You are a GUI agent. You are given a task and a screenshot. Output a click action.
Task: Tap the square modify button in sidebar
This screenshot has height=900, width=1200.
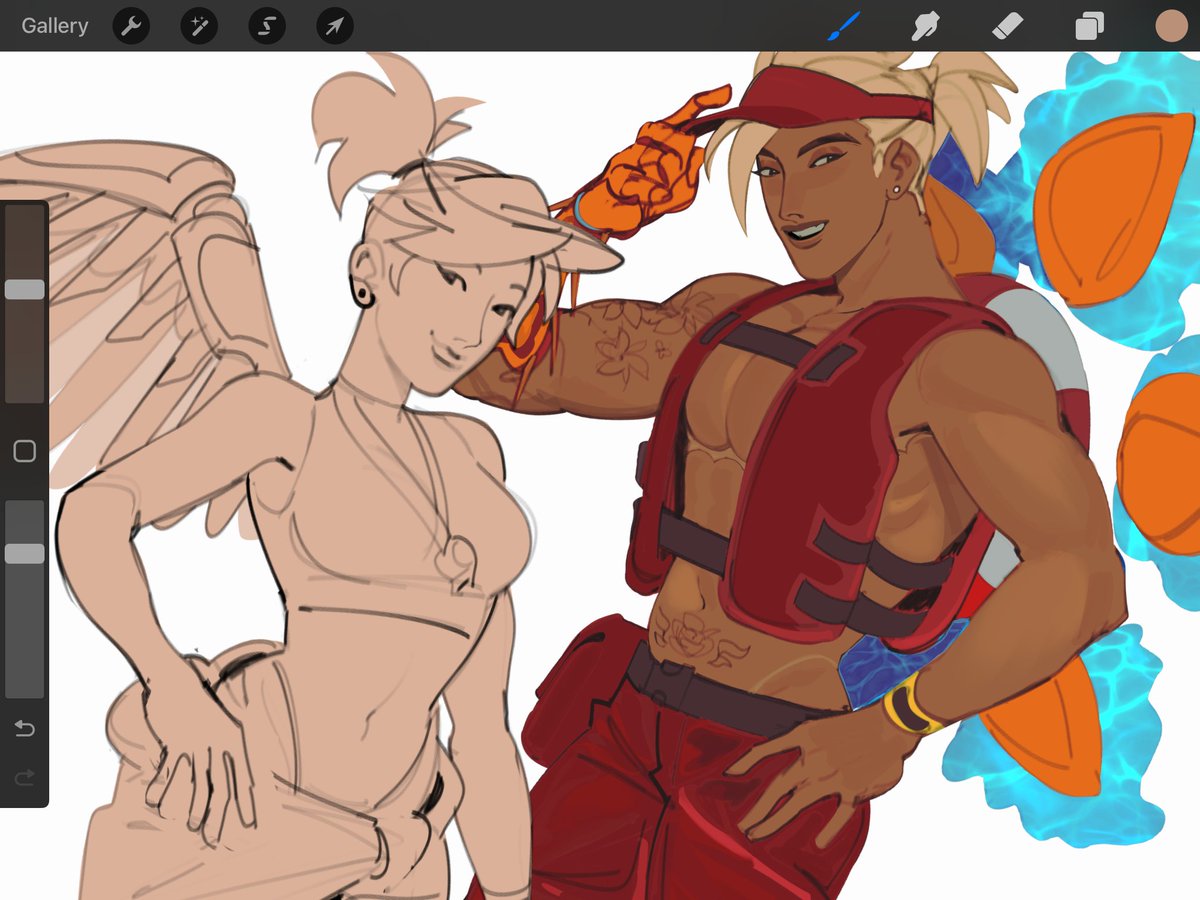(24, 451)
